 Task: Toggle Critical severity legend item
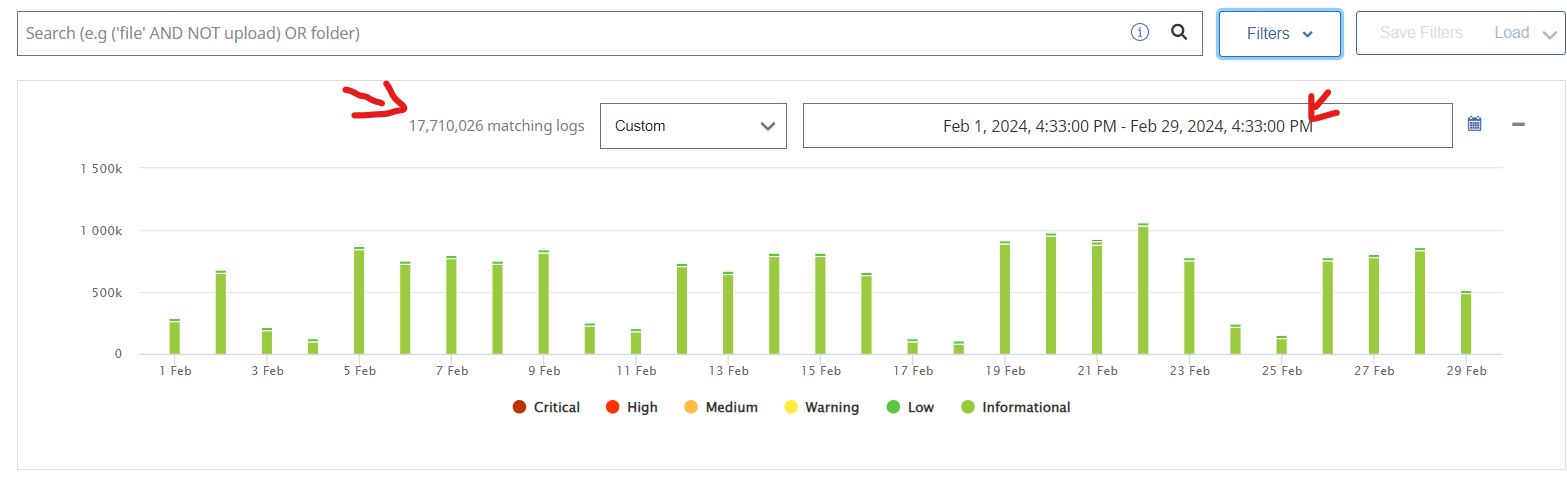click(x=546, y=407)
